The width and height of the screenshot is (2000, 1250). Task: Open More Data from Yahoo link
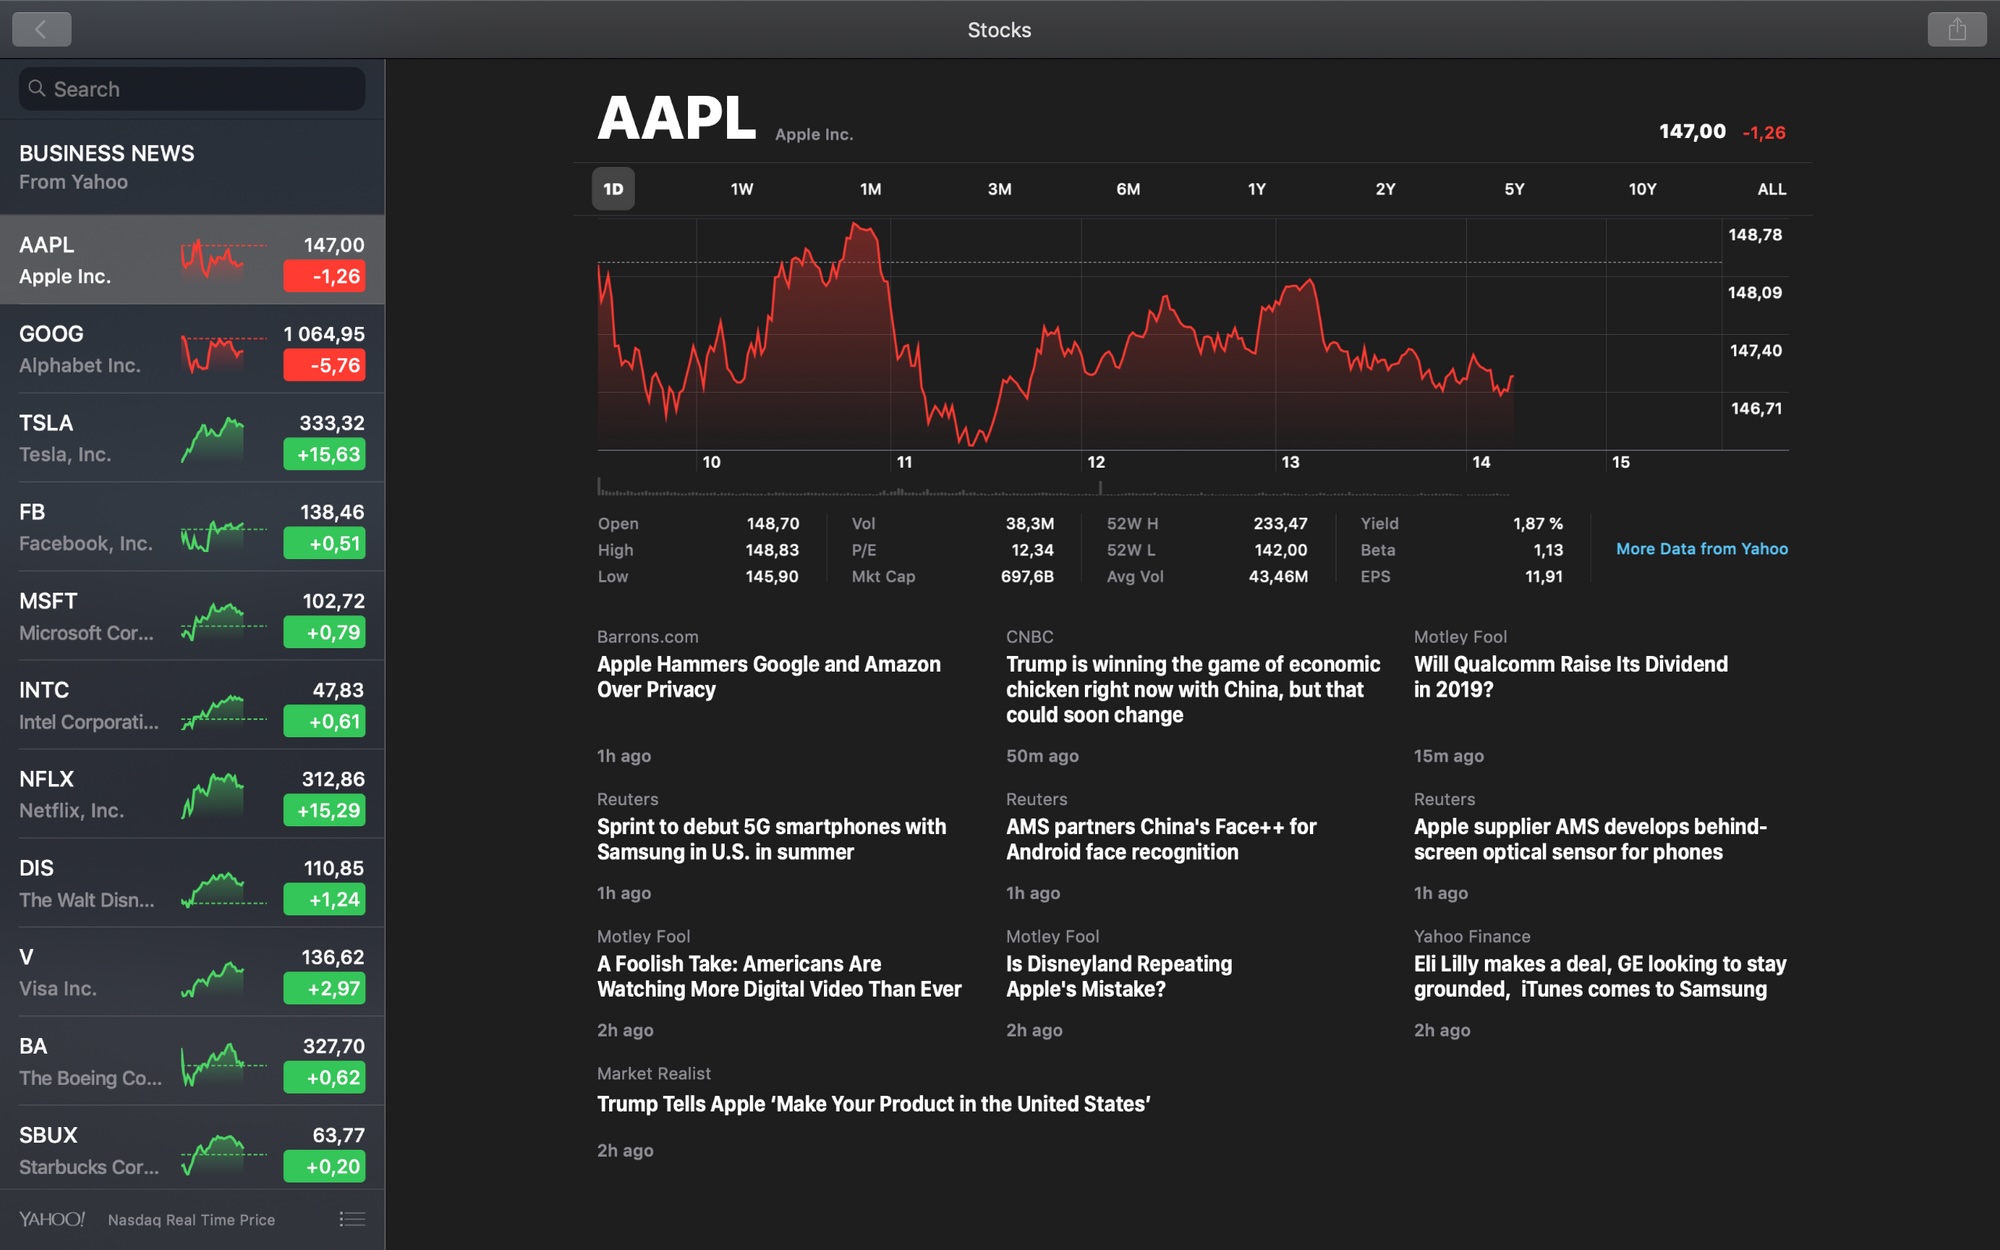pos(1702,549)
